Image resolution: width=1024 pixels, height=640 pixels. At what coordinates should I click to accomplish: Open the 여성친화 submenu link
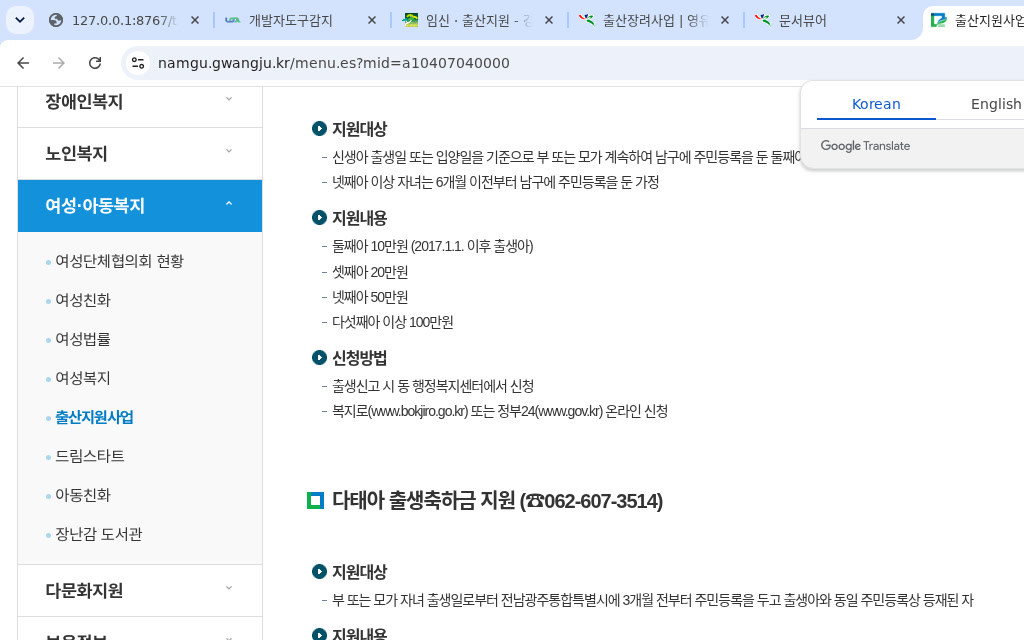[x=83, y=300]
